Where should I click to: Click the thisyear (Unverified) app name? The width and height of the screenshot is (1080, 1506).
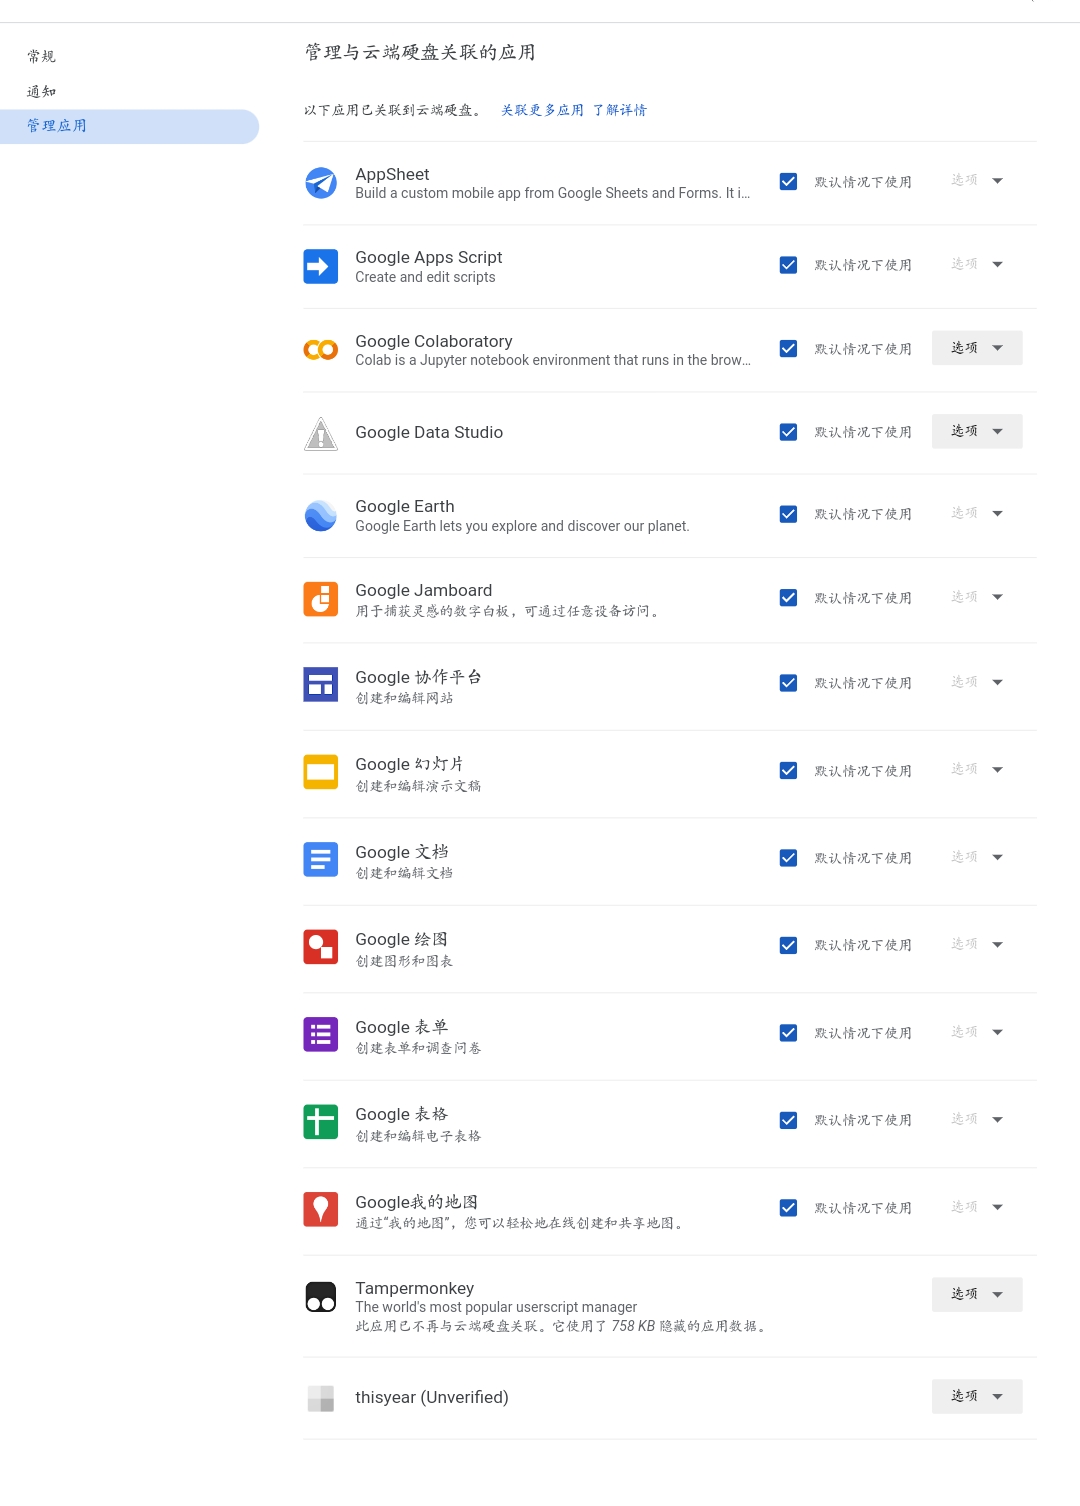point(432,1397)
